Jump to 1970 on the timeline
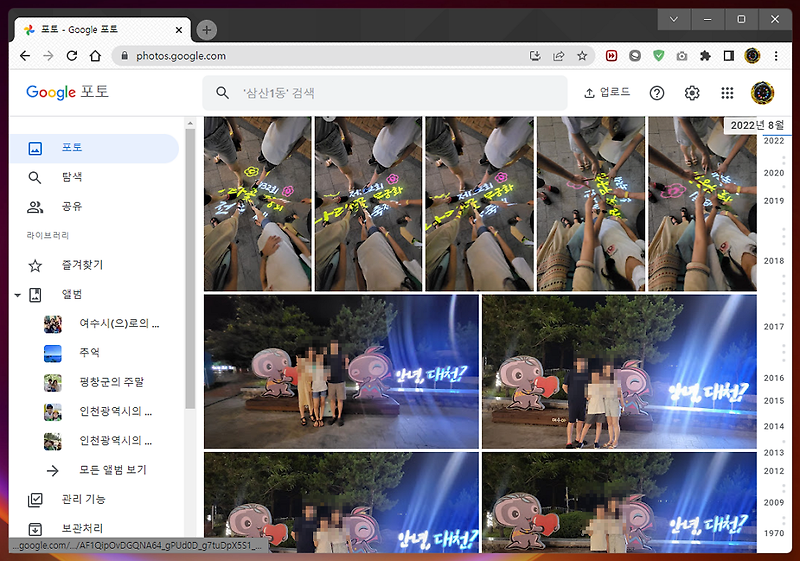This screenshot has width=800, height=561. (773, 533)
